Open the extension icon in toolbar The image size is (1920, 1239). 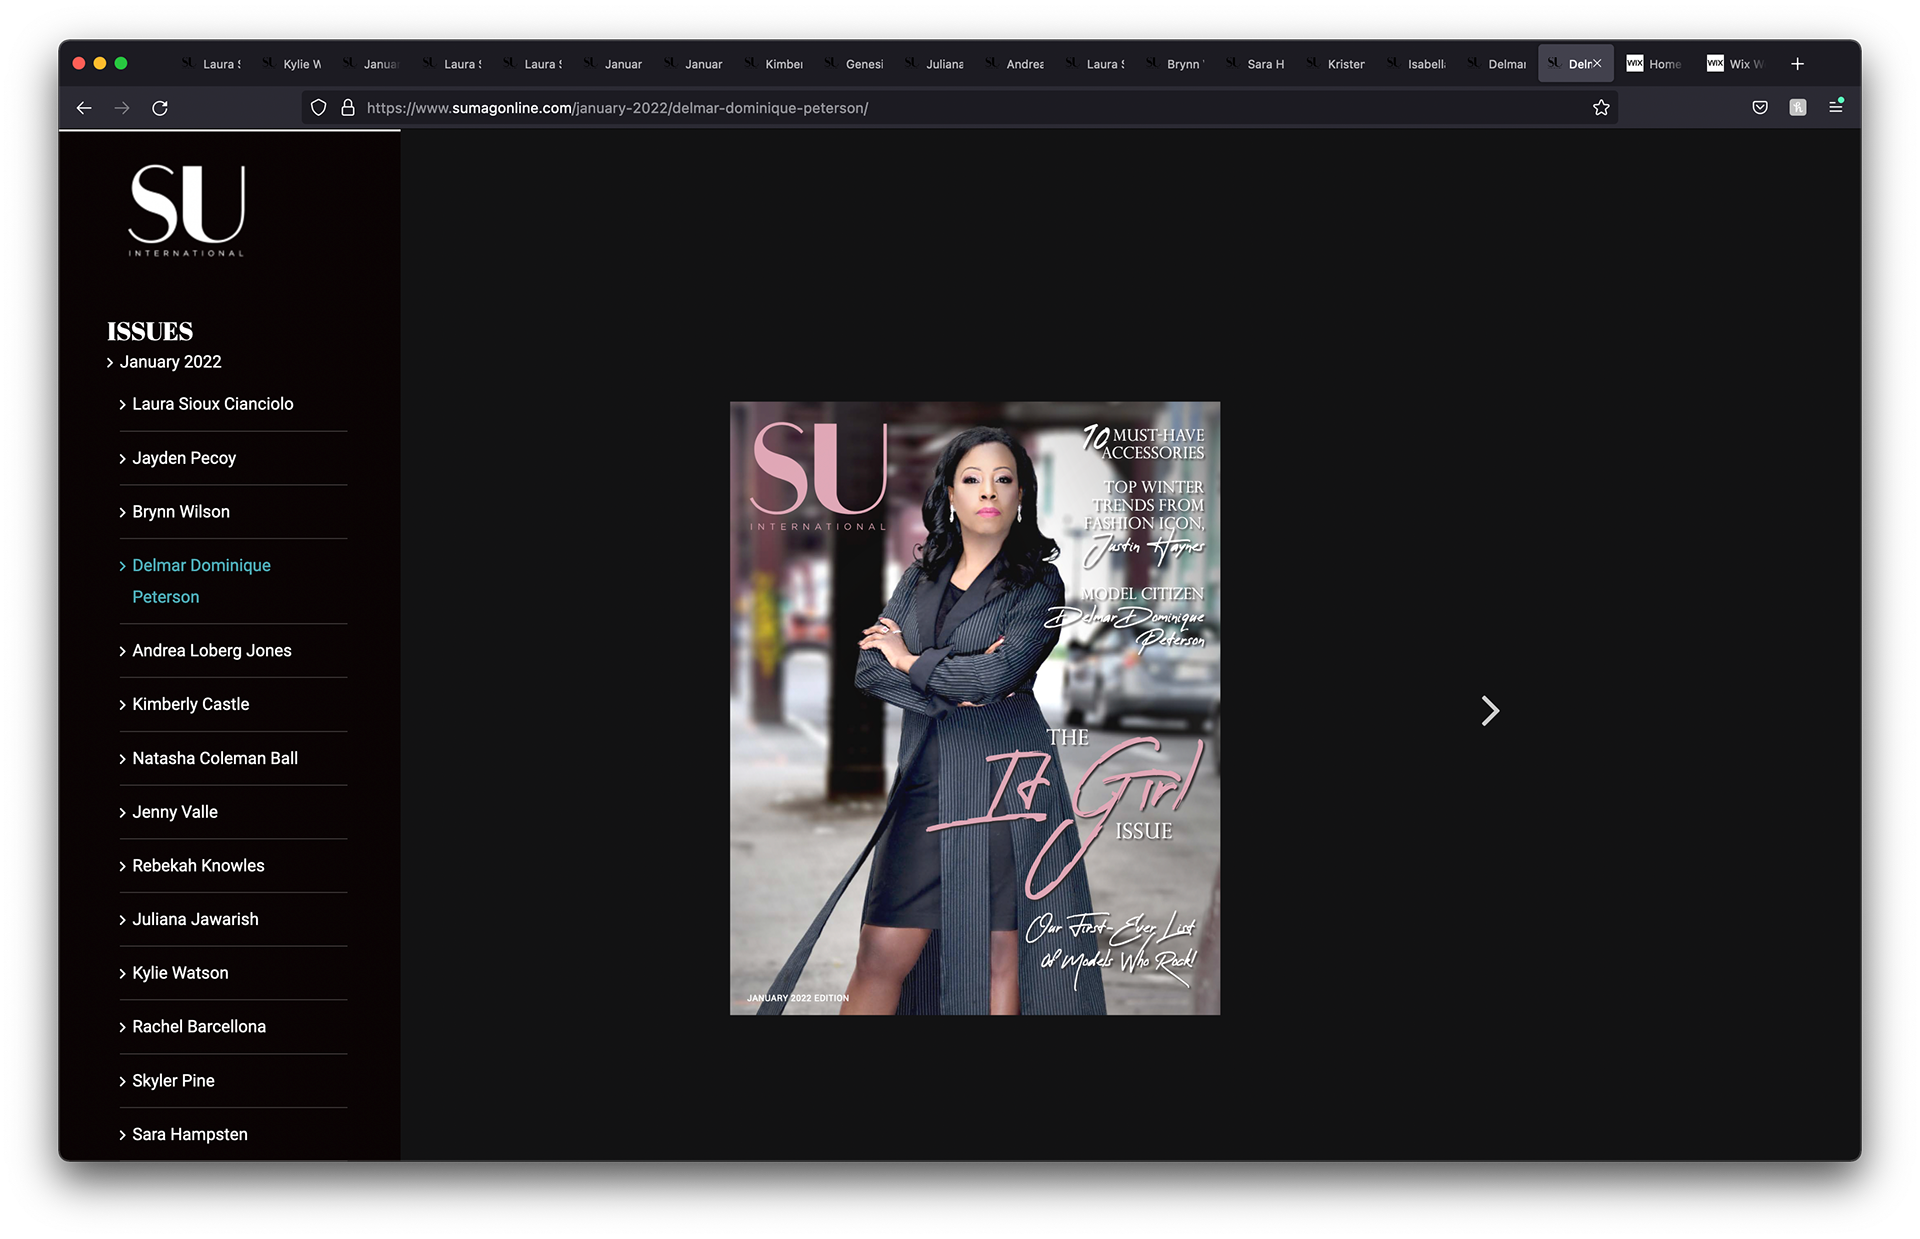[1798, 108]
